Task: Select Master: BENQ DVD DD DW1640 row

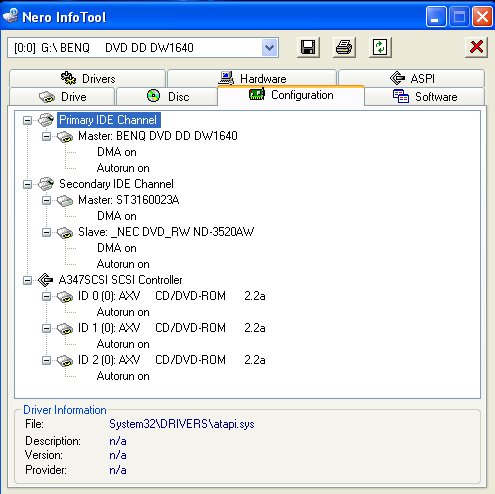Action: pyautogui.click(x=158, y=136)
